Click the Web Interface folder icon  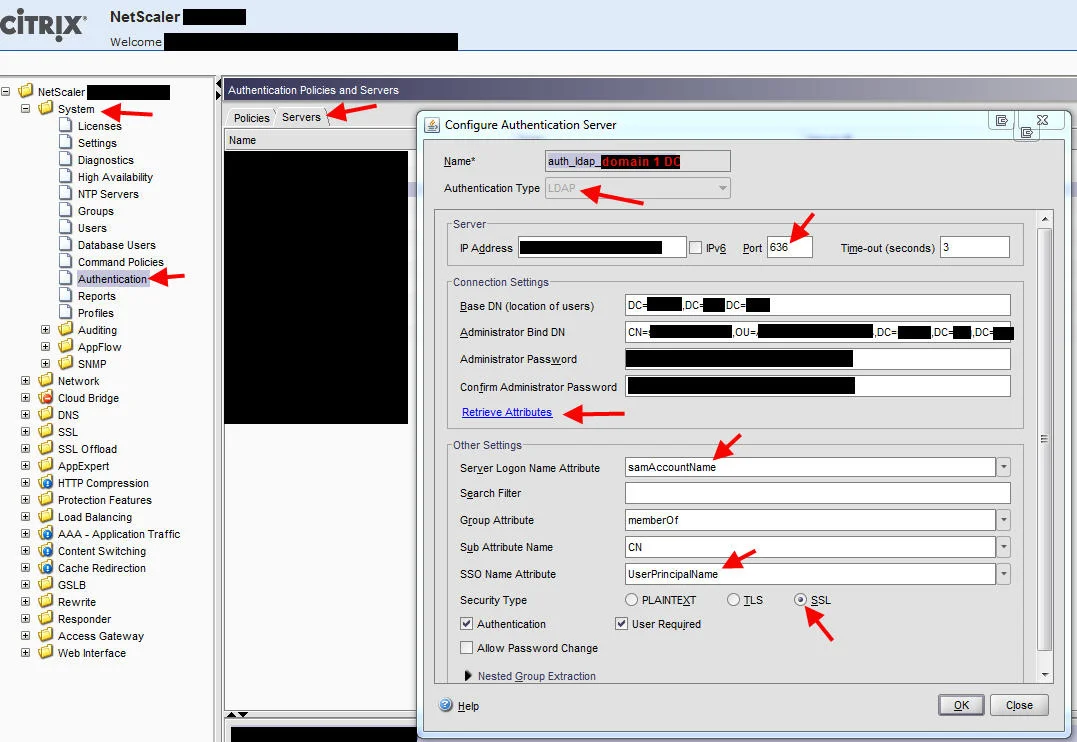(46, 652)
